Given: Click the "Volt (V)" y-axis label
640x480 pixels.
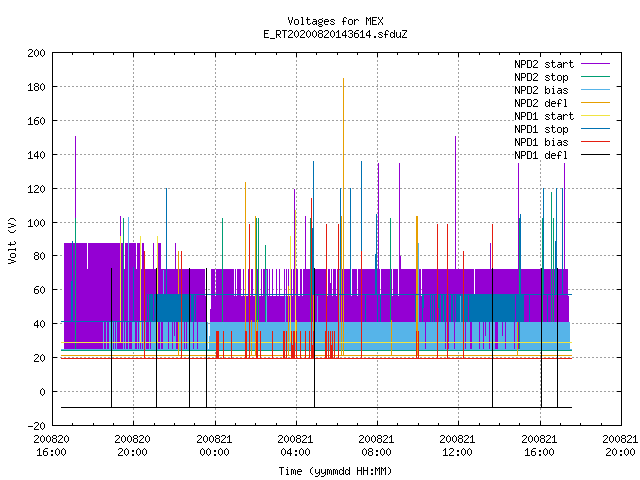Looking at the screenshot, I should [12, 240].
